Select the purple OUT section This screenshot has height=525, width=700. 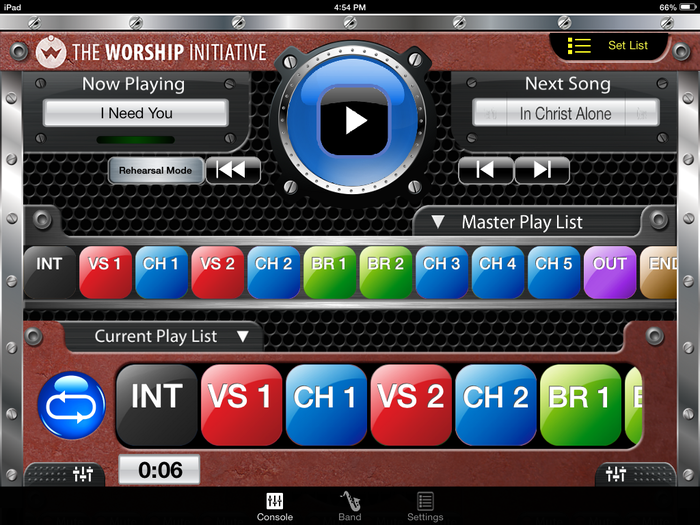tap(610, 272)
